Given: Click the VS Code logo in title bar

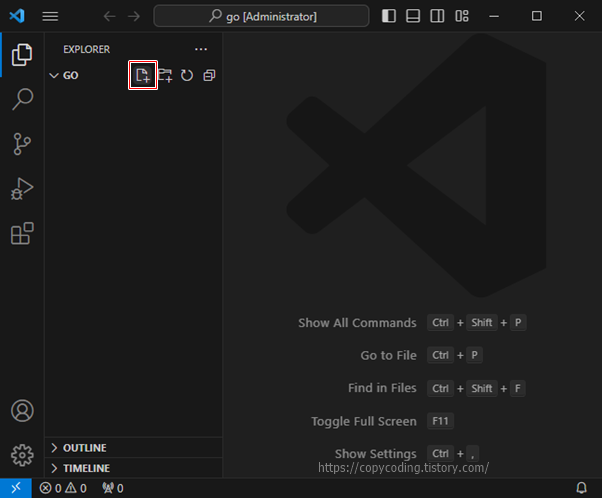Looking at the screenshot, I should pyautogui.click(x=17, y=16).
